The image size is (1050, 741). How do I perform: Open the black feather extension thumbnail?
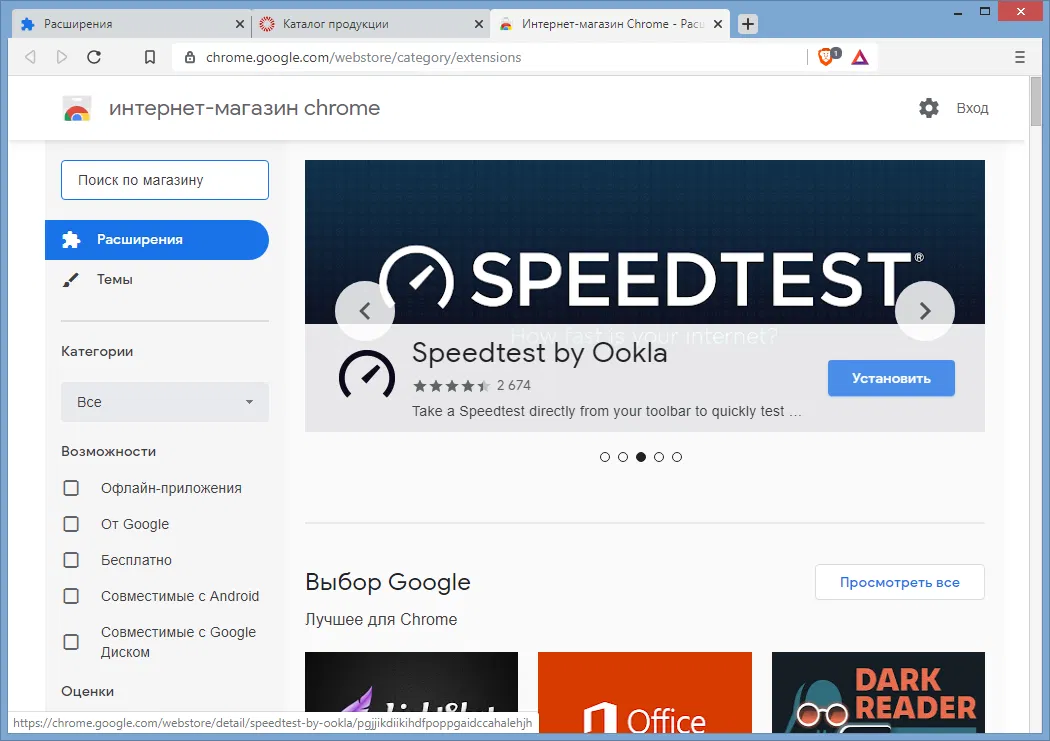pyautogui.click(x=411, y=681)
